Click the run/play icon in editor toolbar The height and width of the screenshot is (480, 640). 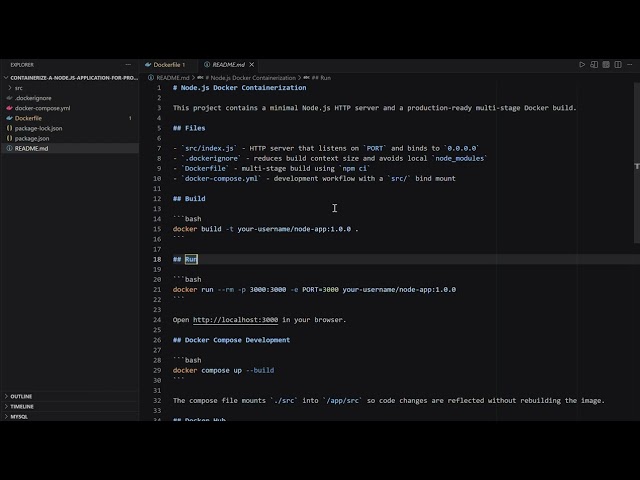coord(582,64)
